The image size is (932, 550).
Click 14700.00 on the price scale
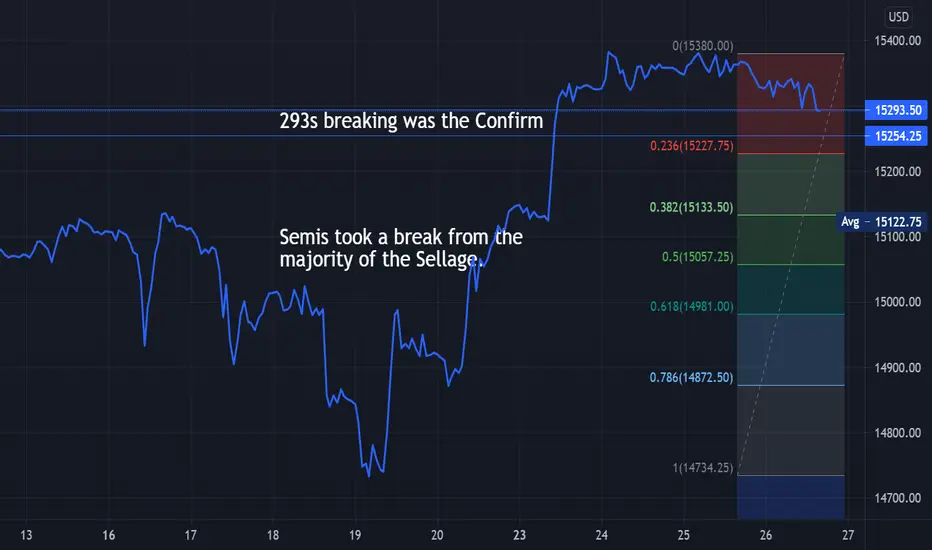point(898,498)
